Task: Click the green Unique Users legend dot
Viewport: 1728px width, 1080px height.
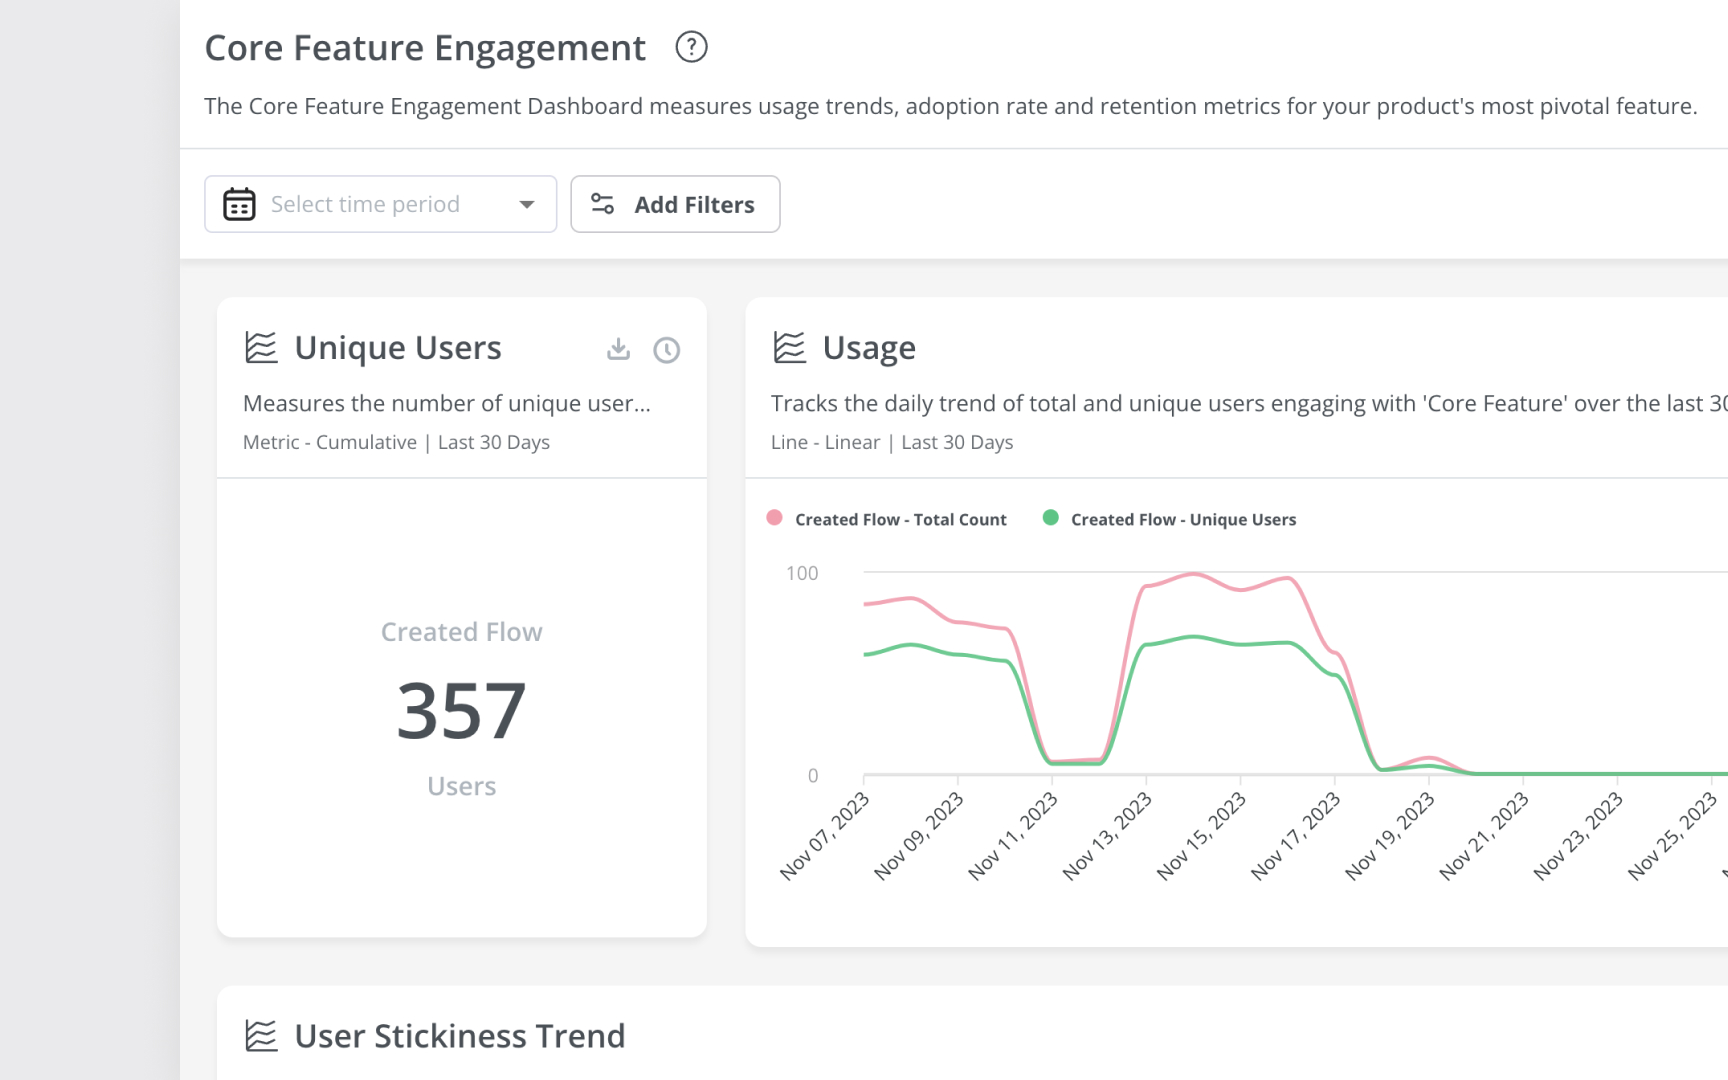Action: pos(1050,518)
